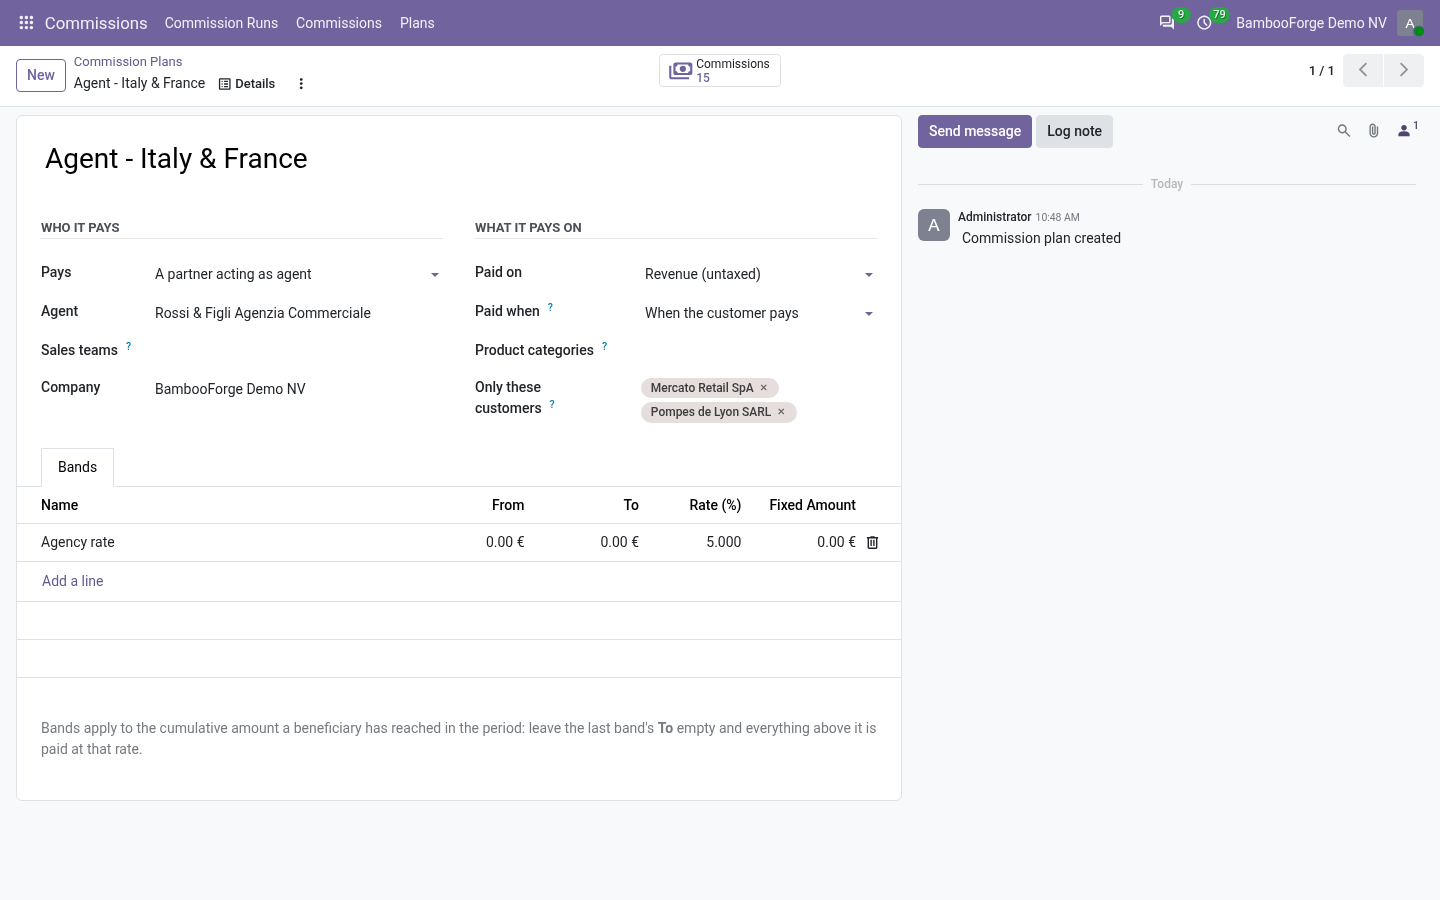
Task: Click Log note button
Action: tap(1074, 131)
